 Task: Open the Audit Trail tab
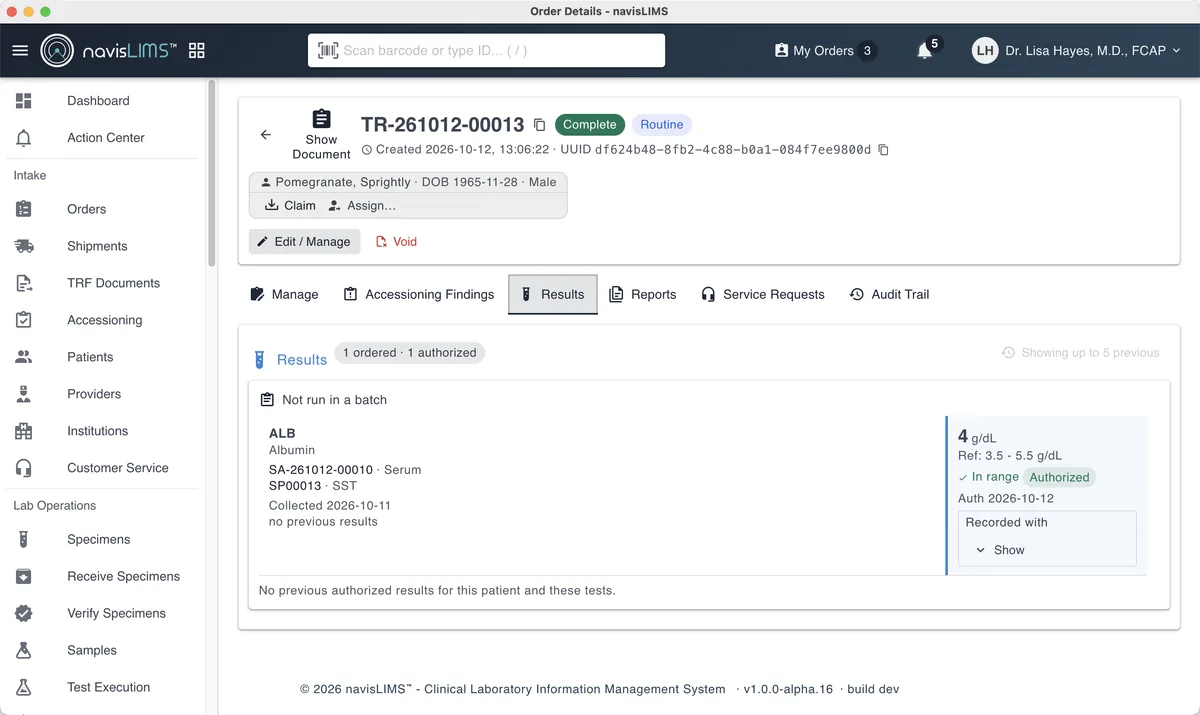889,294
